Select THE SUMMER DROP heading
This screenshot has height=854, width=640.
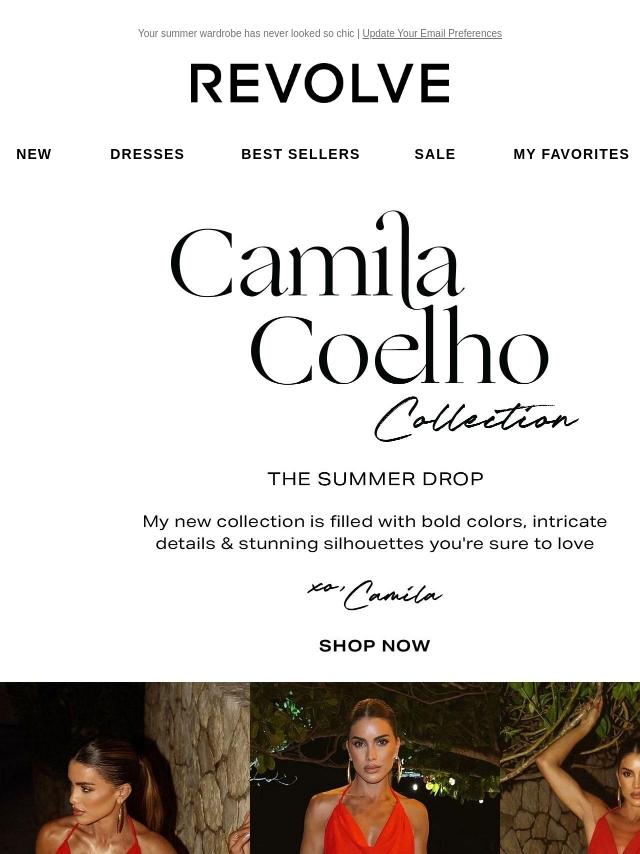(x=375, y=479)
